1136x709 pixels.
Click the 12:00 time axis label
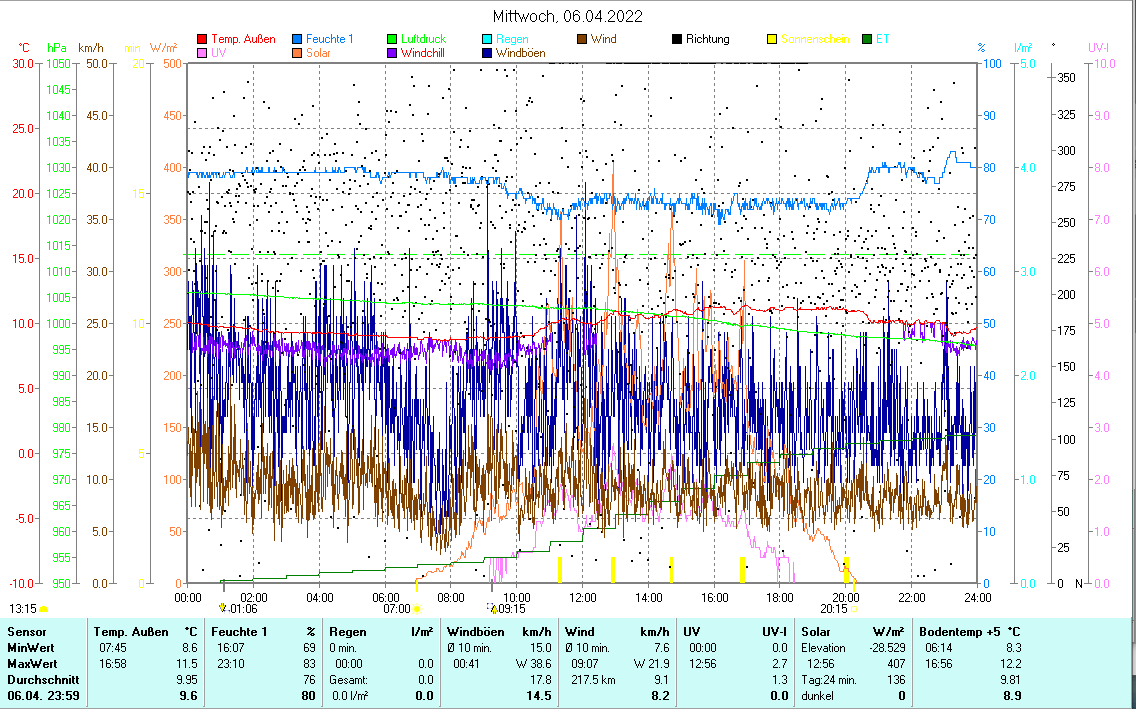pyautogui.click(x=582, y=597)
